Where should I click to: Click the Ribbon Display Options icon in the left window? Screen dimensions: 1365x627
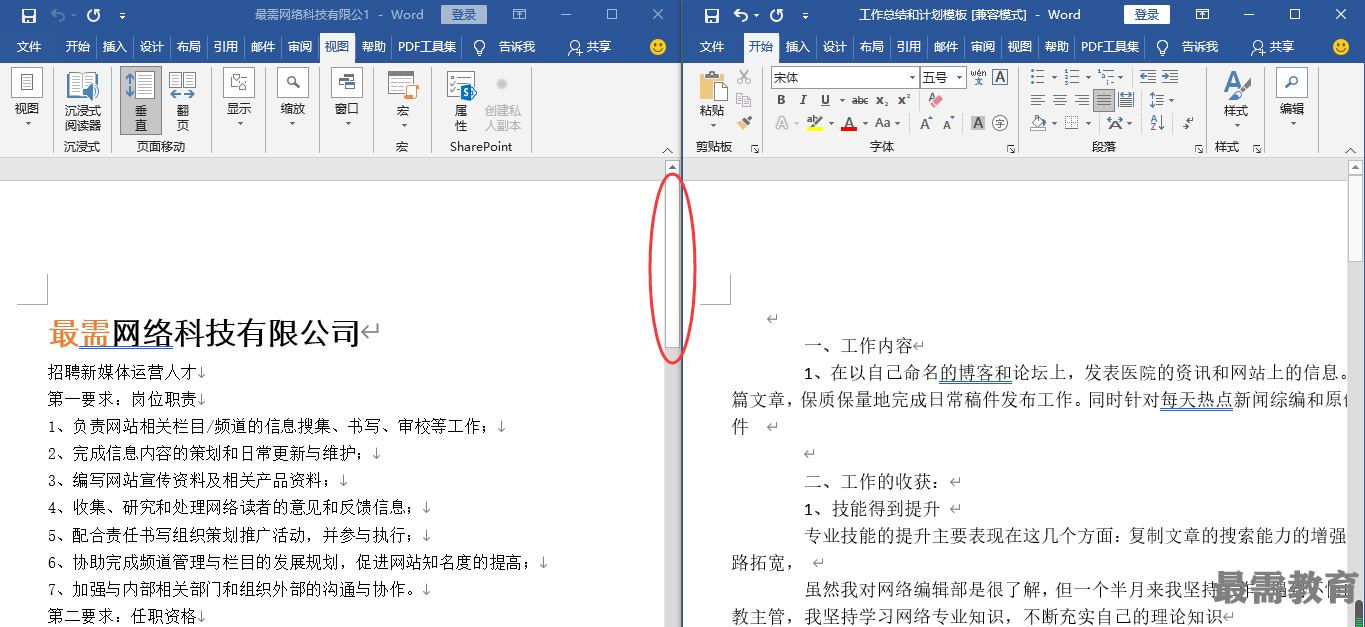[x=519, y=15]
